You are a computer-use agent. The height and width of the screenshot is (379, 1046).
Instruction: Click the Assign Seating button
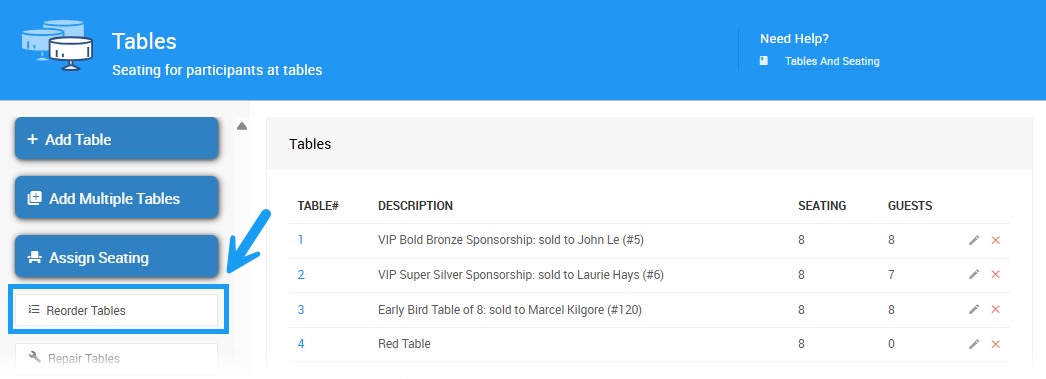pos(117,256)
